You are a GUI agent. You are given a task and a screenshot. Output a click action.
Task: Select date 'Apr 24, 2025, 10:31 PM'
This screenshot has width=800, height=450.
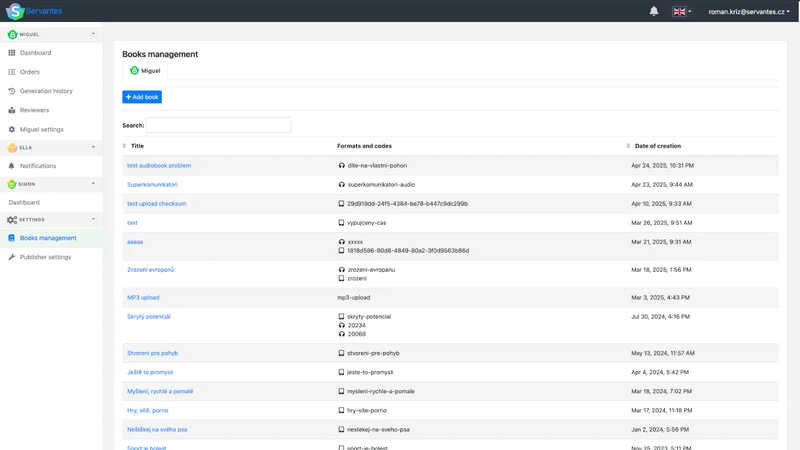pyautogui.click(x=662, y=165)
